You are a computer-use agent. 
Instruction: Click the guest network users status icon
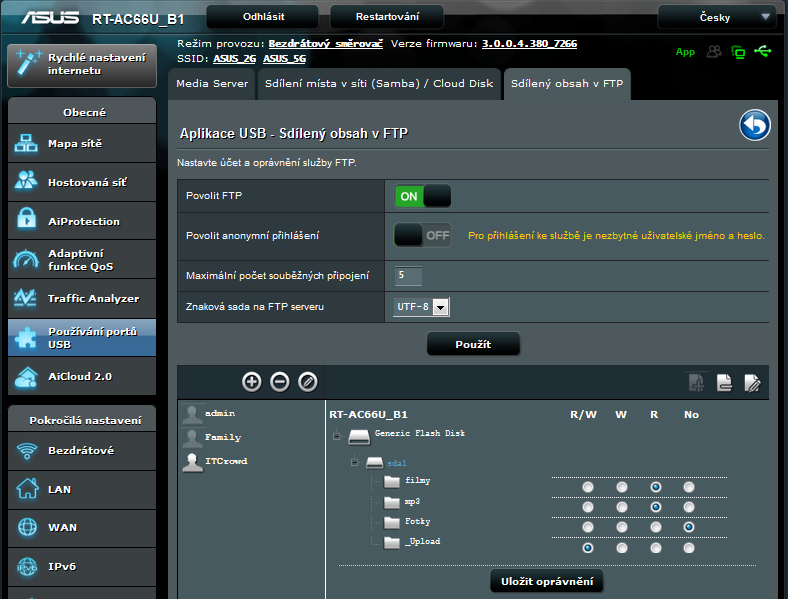(714, 51)
